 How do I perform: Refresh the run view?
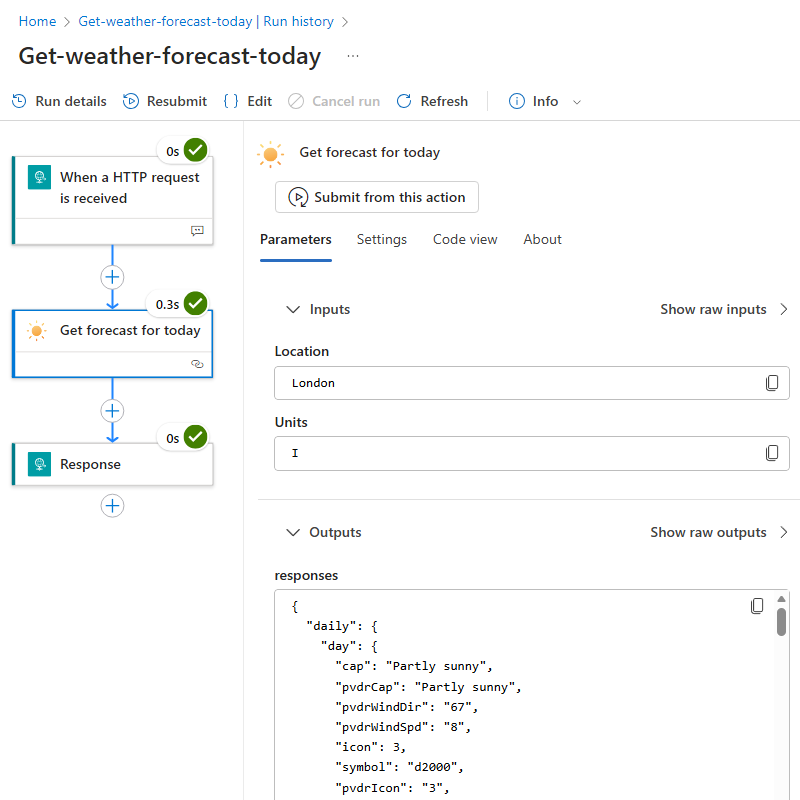[x=432, y=101]
